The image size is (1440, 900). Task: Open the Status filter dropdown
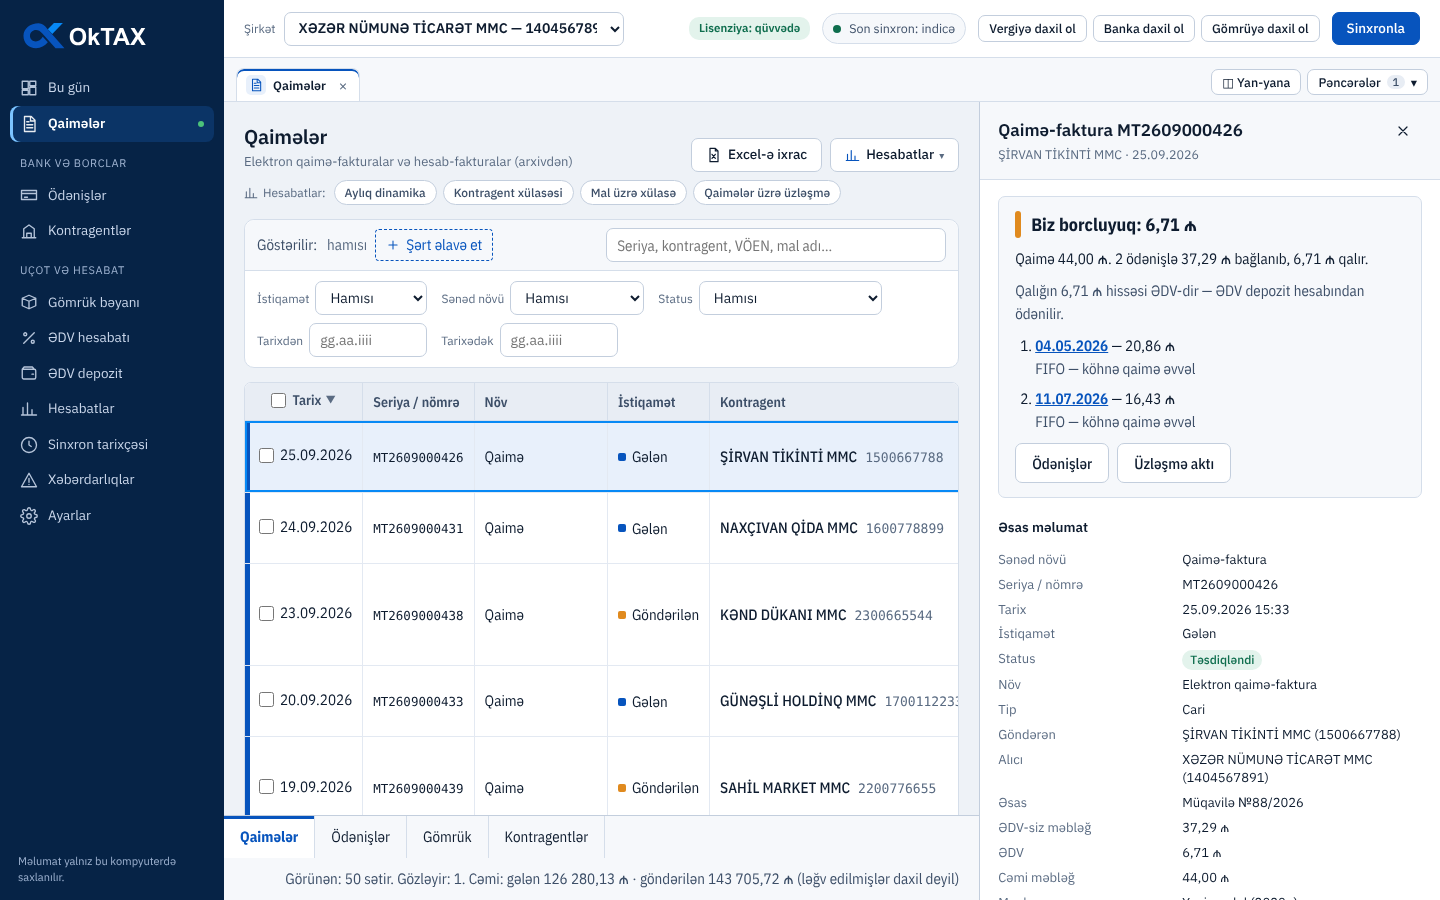790,298
